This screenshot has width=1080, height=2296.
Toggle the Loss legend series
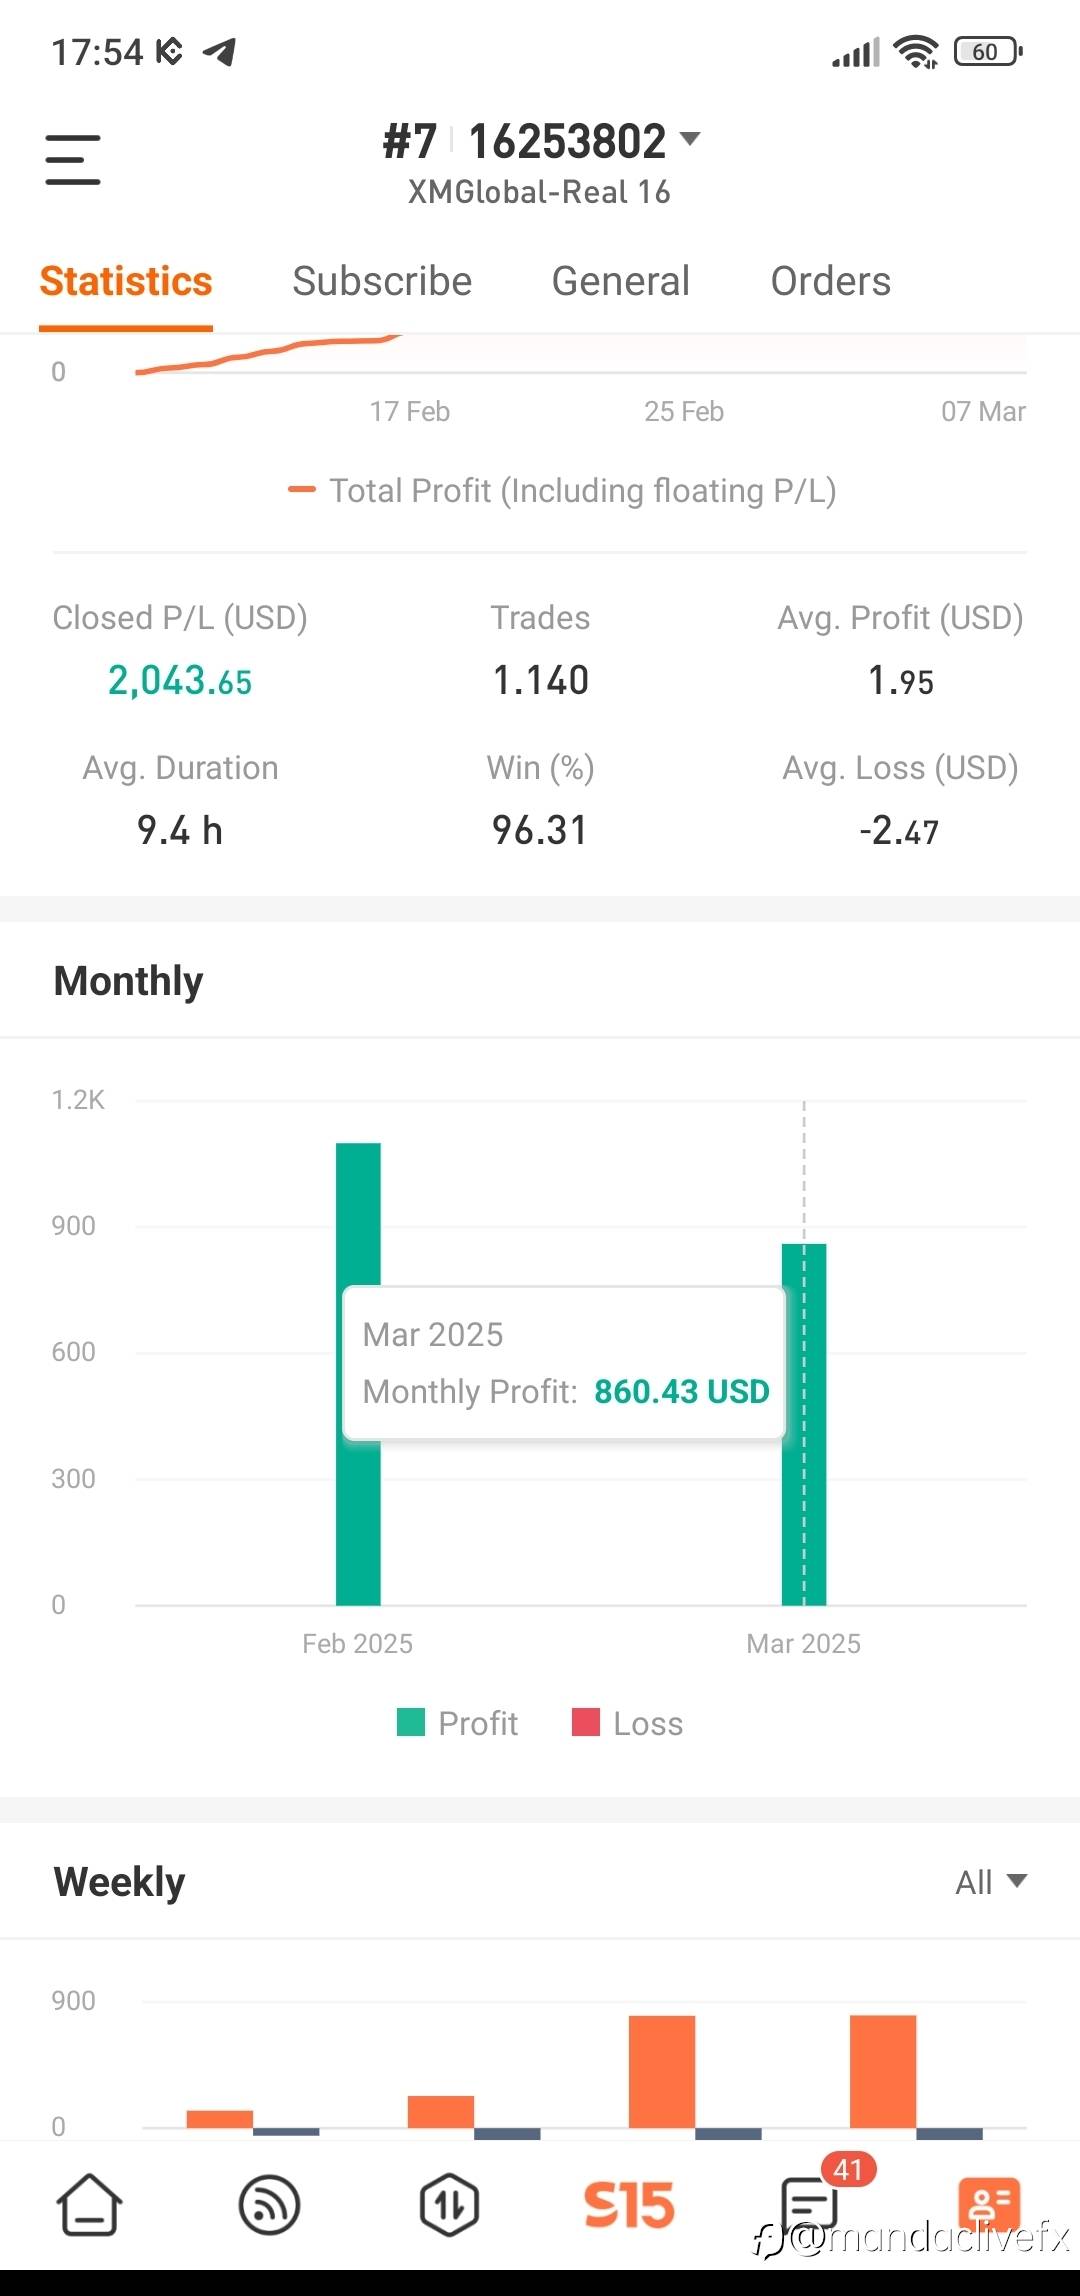[628, 1723]
